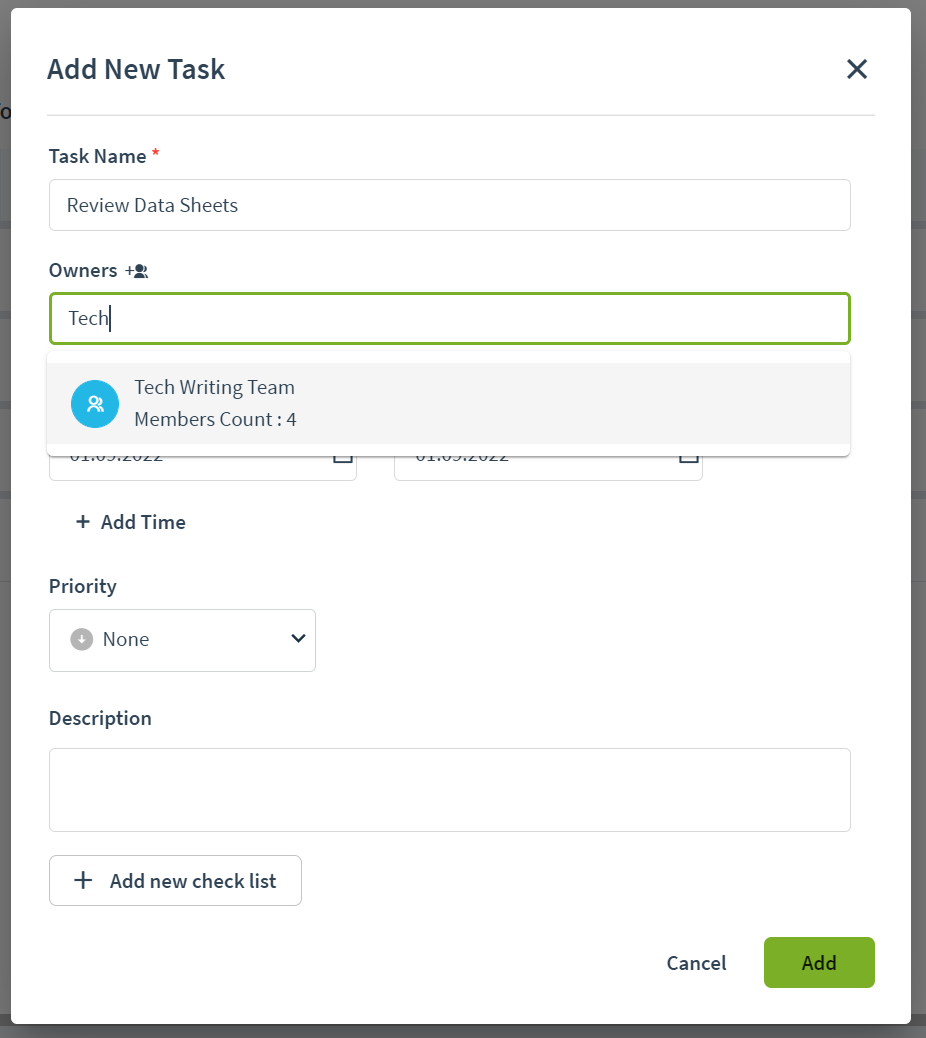
Task: Select the Tech Writing Team avatar icon
Action: pyautogui.click(x=95, y=404)
